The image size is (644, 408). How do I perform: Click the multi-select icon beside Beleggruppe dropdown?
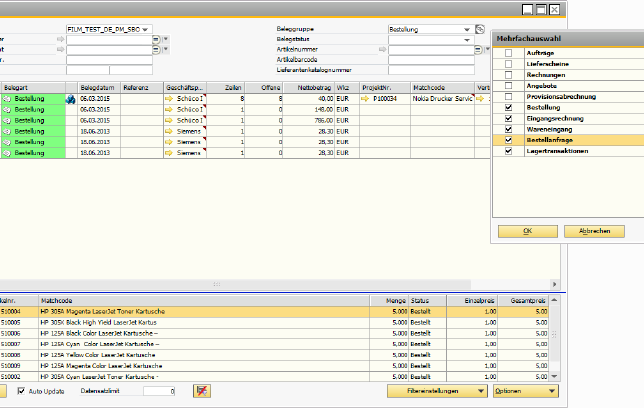click(x=480, y=30)
